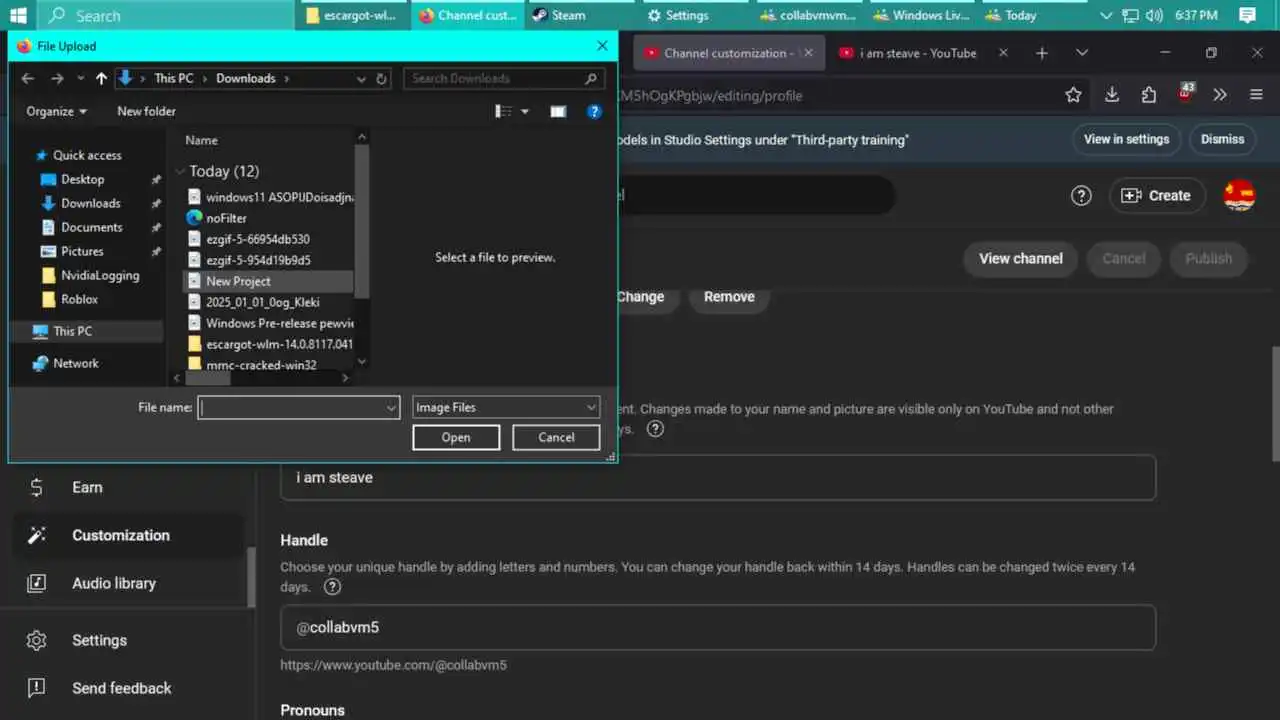Create a New folder
The height and width of the screenshot is (720, 1280).
(146, 111)
